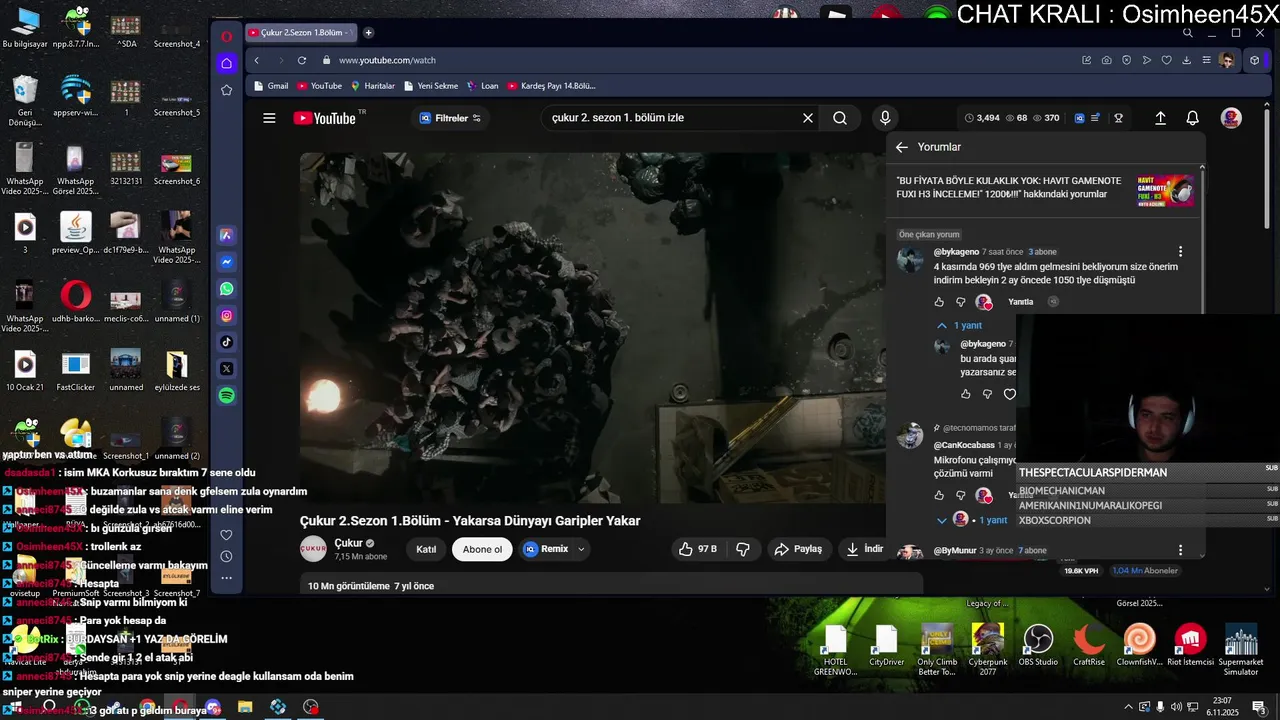Open Opera sidebar TikTok
1280x720 pixels.
click(227, 342)
